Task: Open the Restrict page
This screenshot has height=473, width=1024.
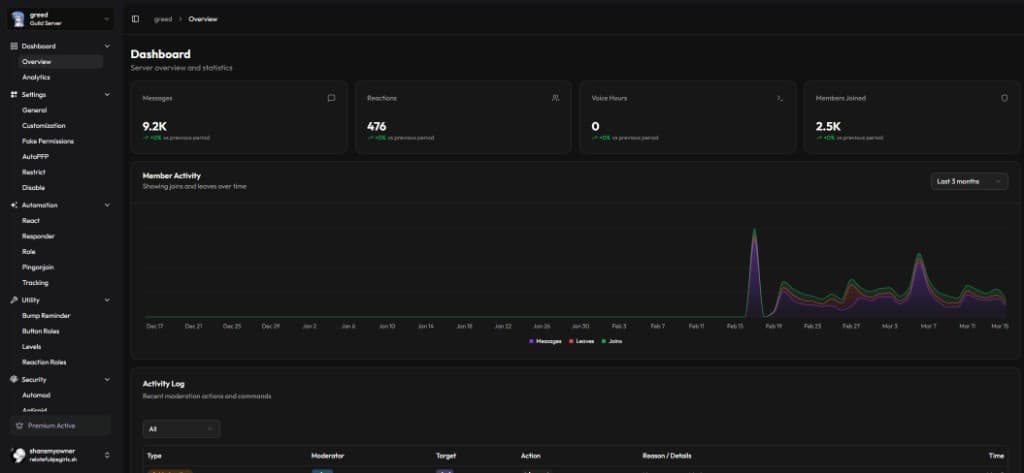Action: tap(34, 172)
